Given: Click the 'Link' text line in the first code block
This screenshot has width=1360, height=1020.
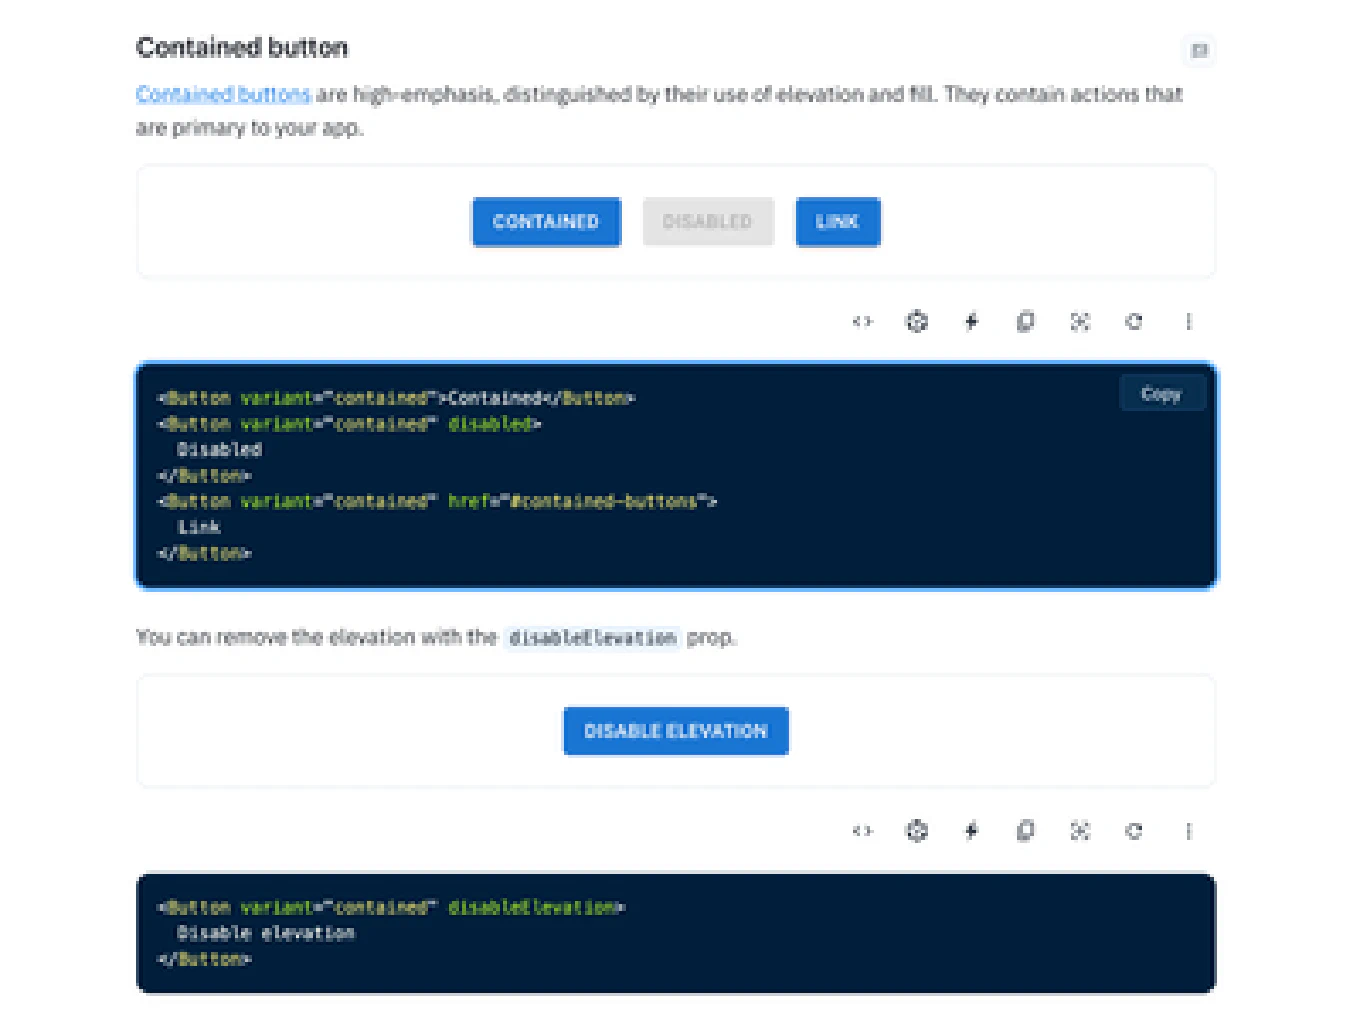Looking at the screenshot, I should (199, 527).
